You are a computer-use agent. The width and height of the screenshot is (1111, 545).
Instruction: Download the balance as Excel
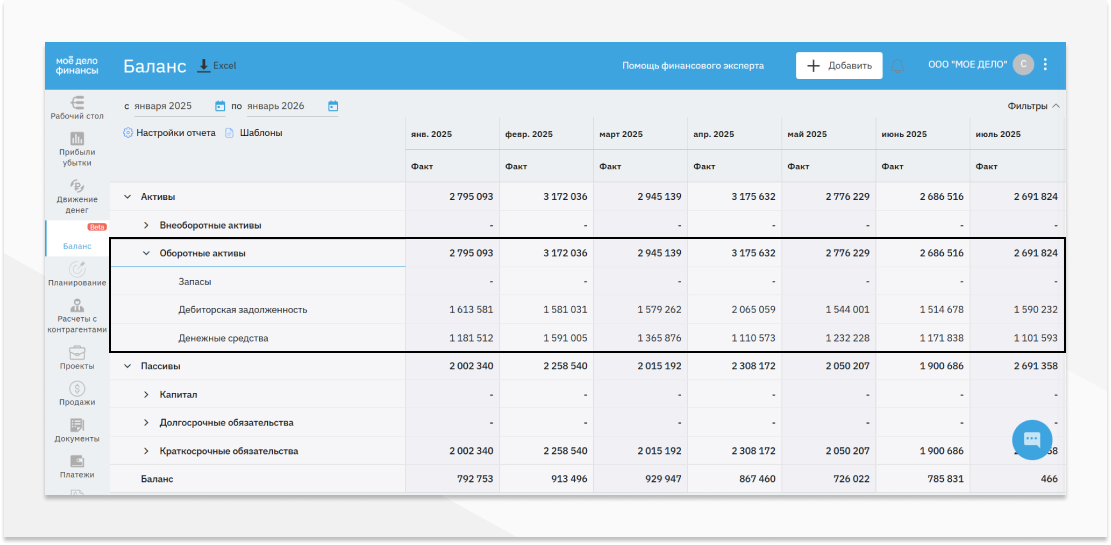click(216, 66)
